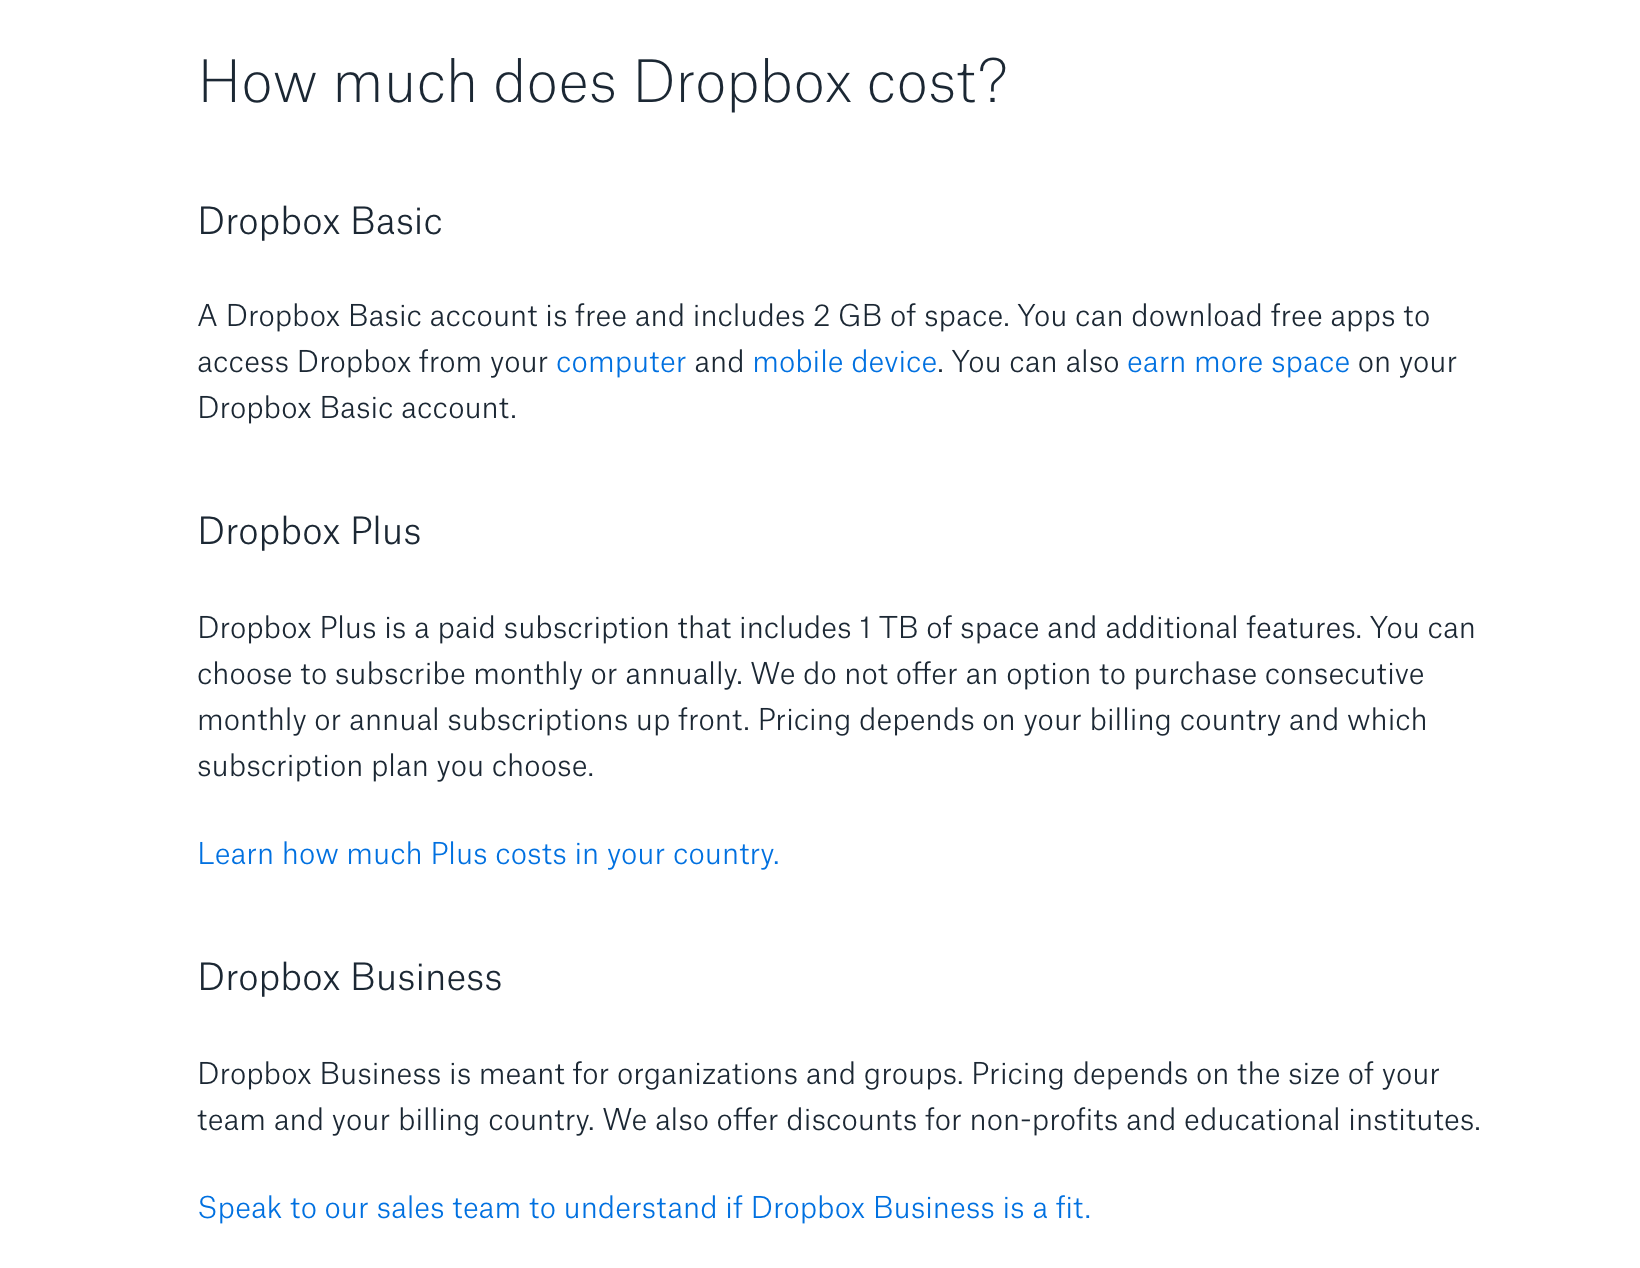Select the 'How much does Dropbox cost?' heading
The width and height of the screenshot is (1640, 1268).
click(x=602, y=82)
